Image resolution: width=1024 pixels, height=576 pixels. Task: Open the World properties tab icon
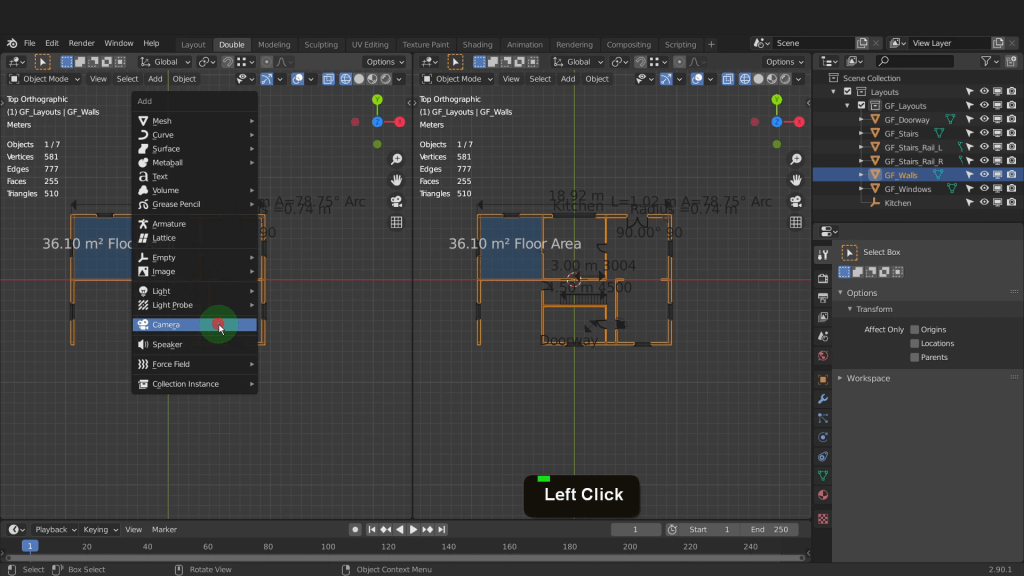coord(823,355)
